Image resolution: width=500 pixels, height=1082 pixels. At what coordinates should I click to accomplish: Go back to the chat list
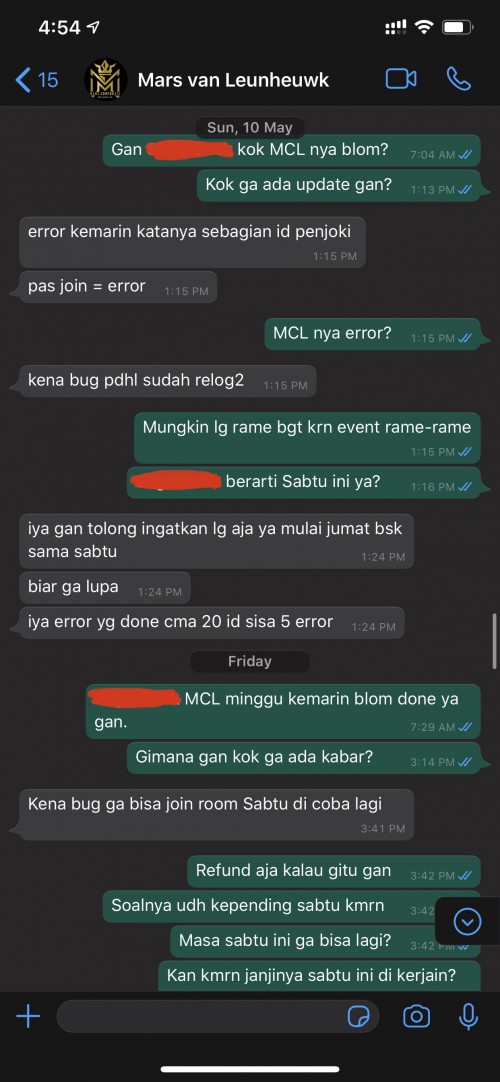click(x=36, y=80)
